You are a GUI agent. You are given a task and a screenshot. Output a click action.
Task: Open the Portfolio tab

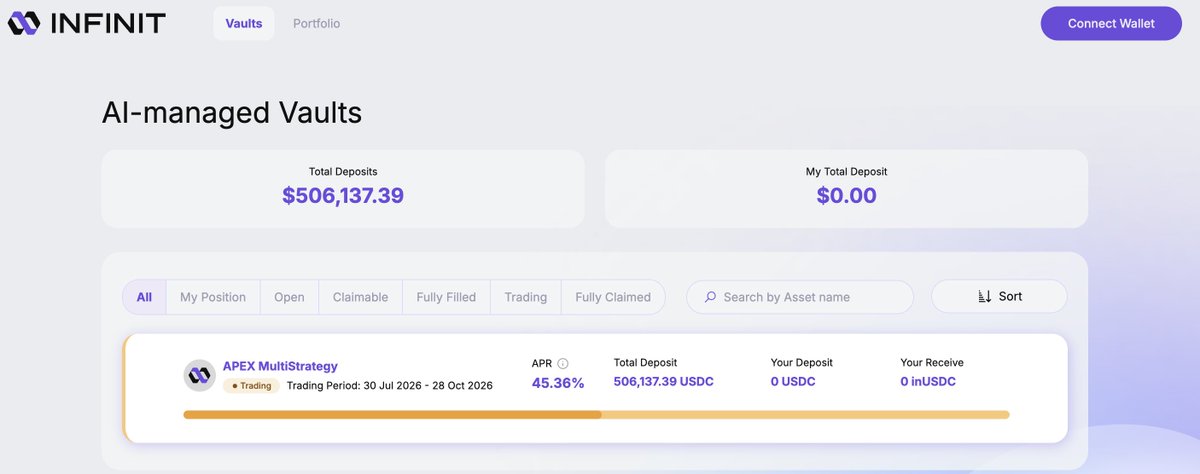pos(317,23)
